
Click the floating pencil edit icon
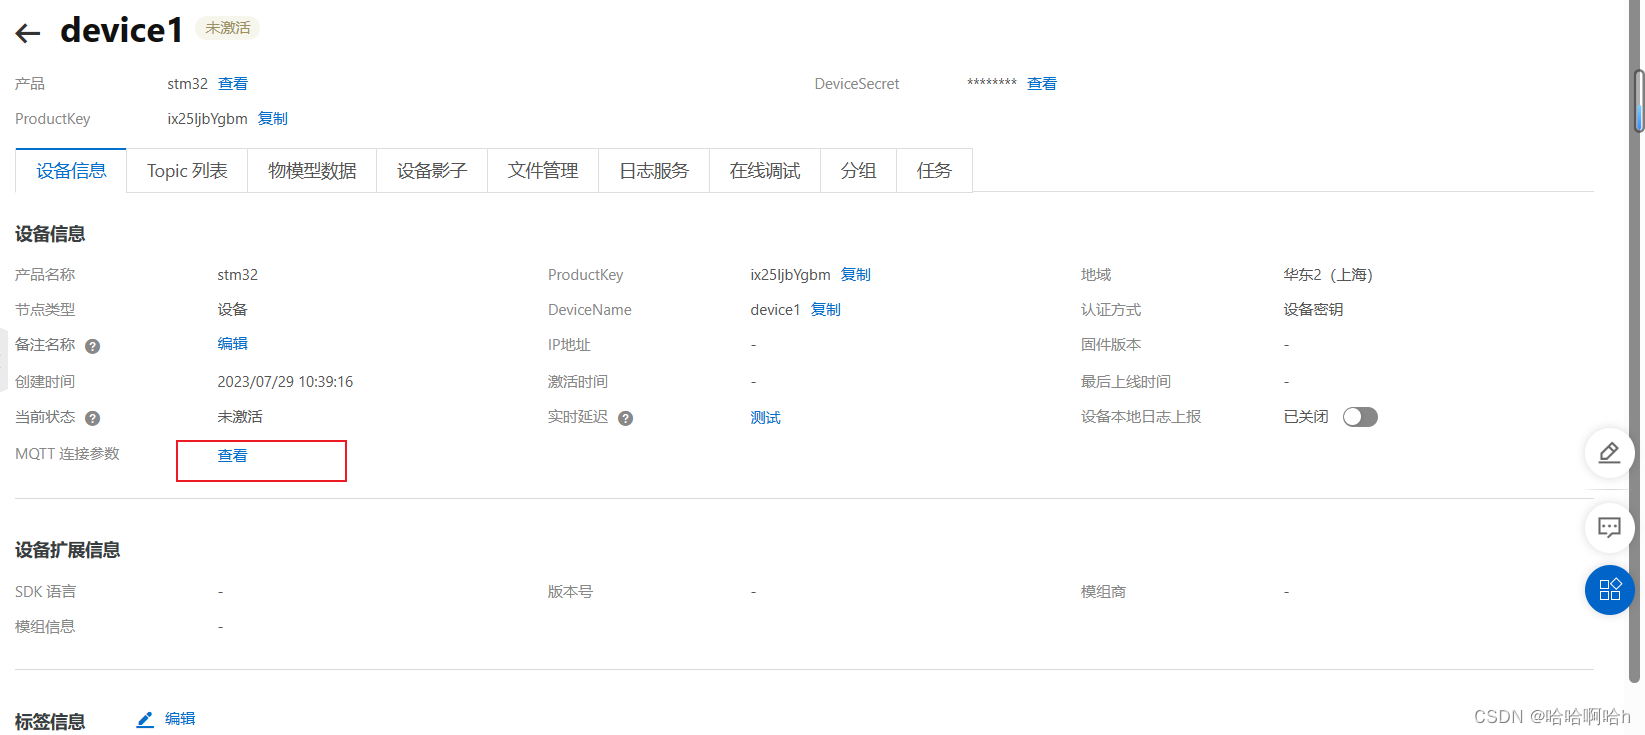point(1609,453)
